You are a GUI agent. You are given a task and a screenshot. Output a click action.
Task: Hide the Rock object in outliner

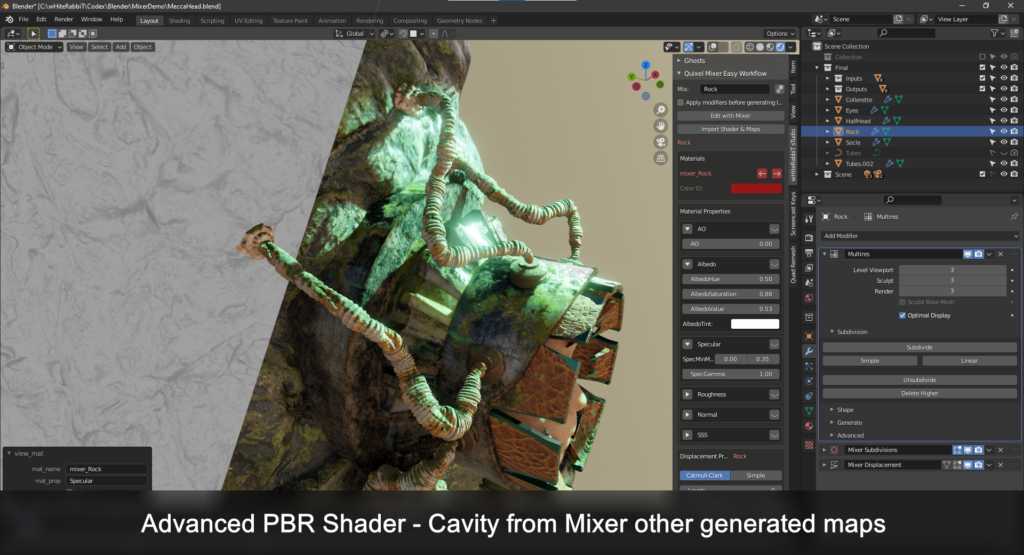coord(1004,131)
